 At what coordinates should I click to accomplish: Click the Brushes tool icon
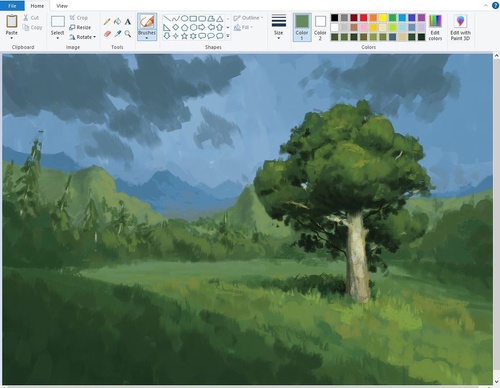coord(147,22)
